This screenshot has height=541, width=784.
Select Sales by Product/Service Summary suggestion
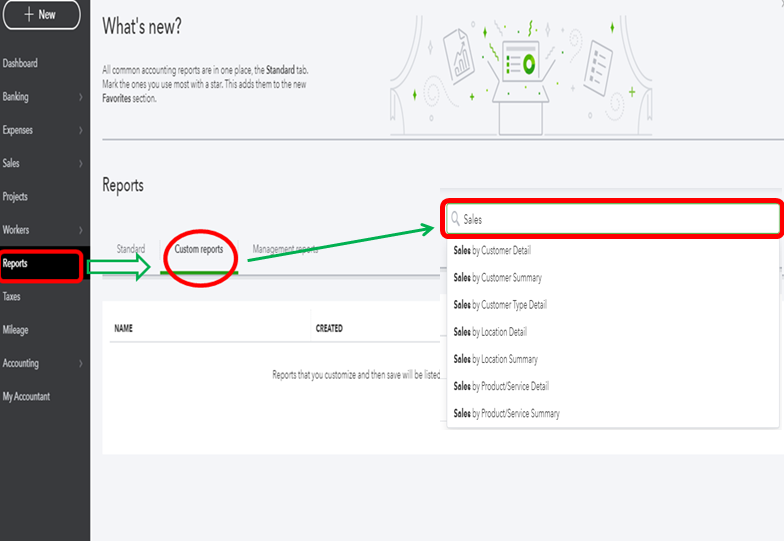click(506, 413)
